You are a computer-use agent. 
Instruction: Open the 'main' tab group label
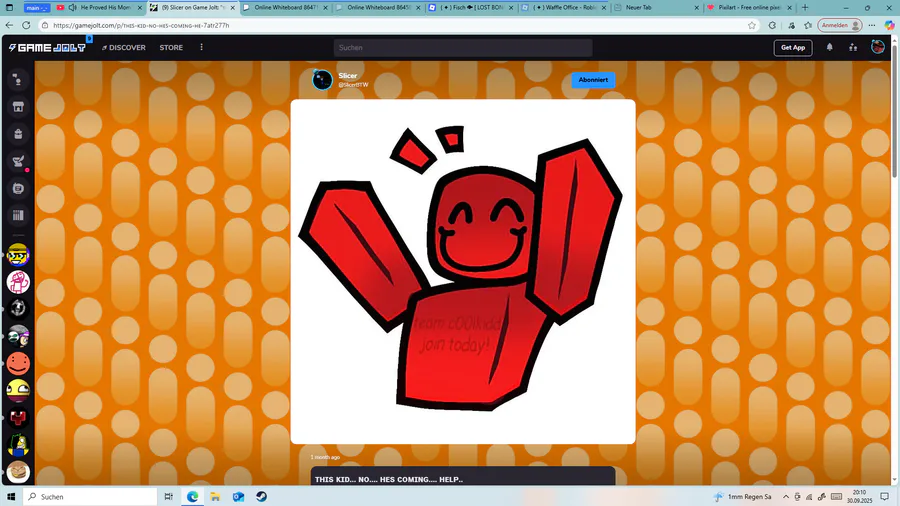pos(37,7)
